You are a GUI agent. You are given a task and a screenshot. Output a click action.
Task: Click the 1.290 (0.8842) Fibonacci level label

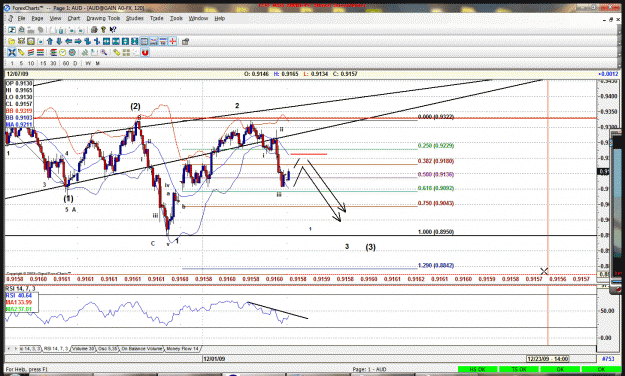pos(436,266)
